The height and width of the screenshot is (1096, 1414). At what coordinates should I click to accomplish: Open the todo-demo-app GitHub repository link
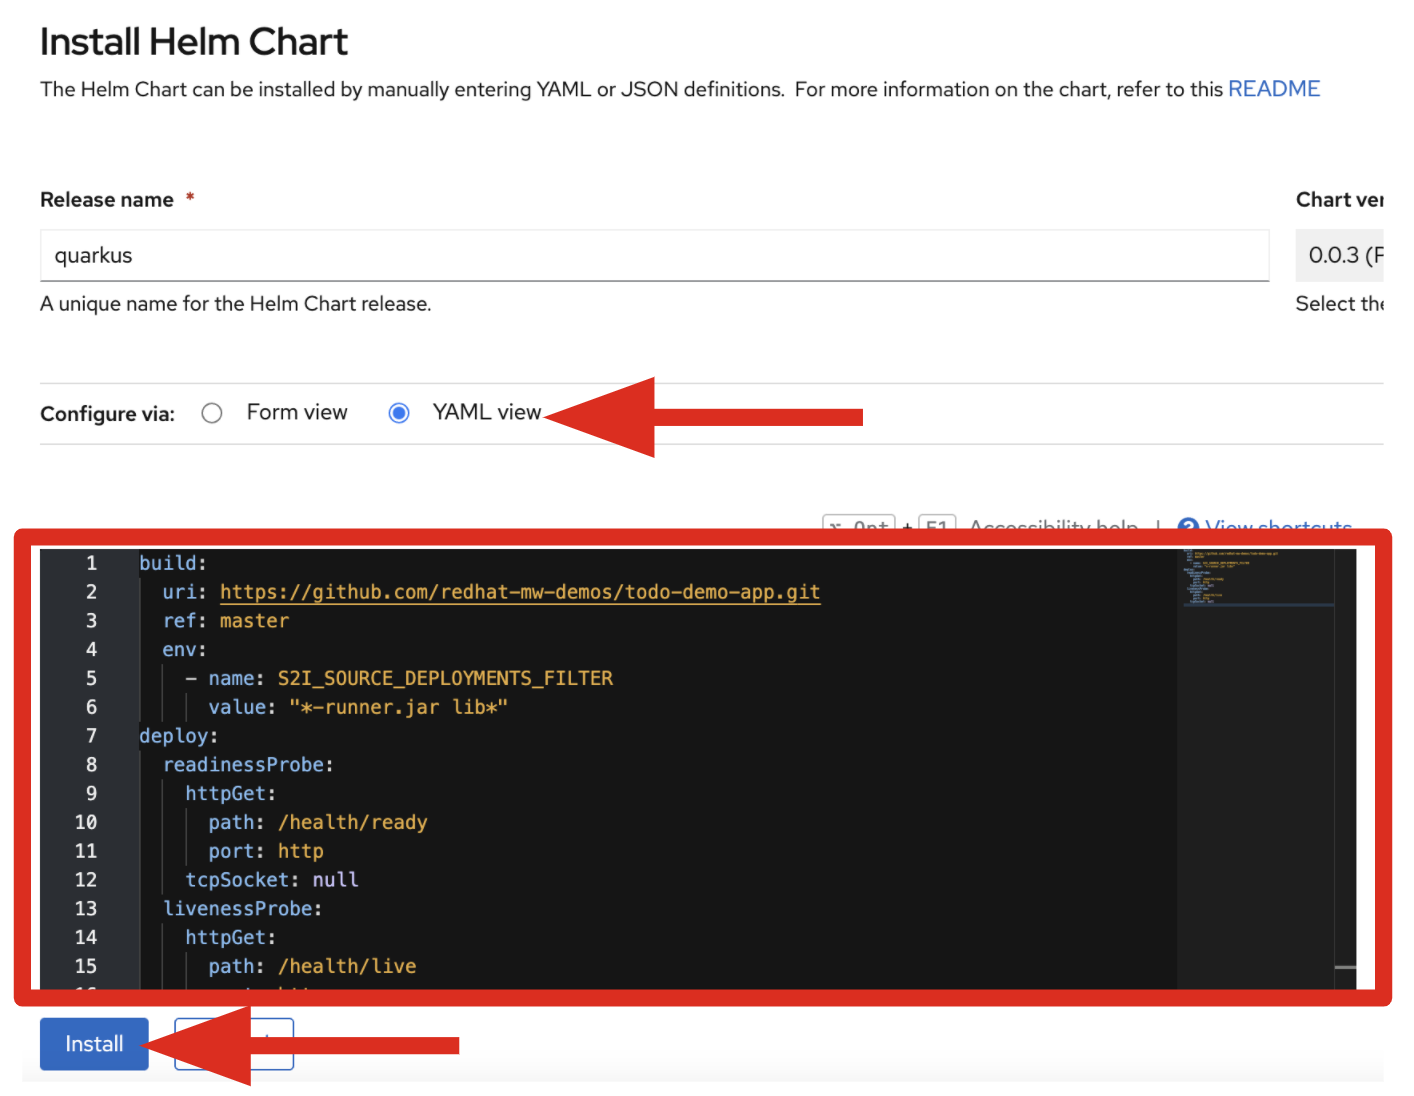coord(519,592)
